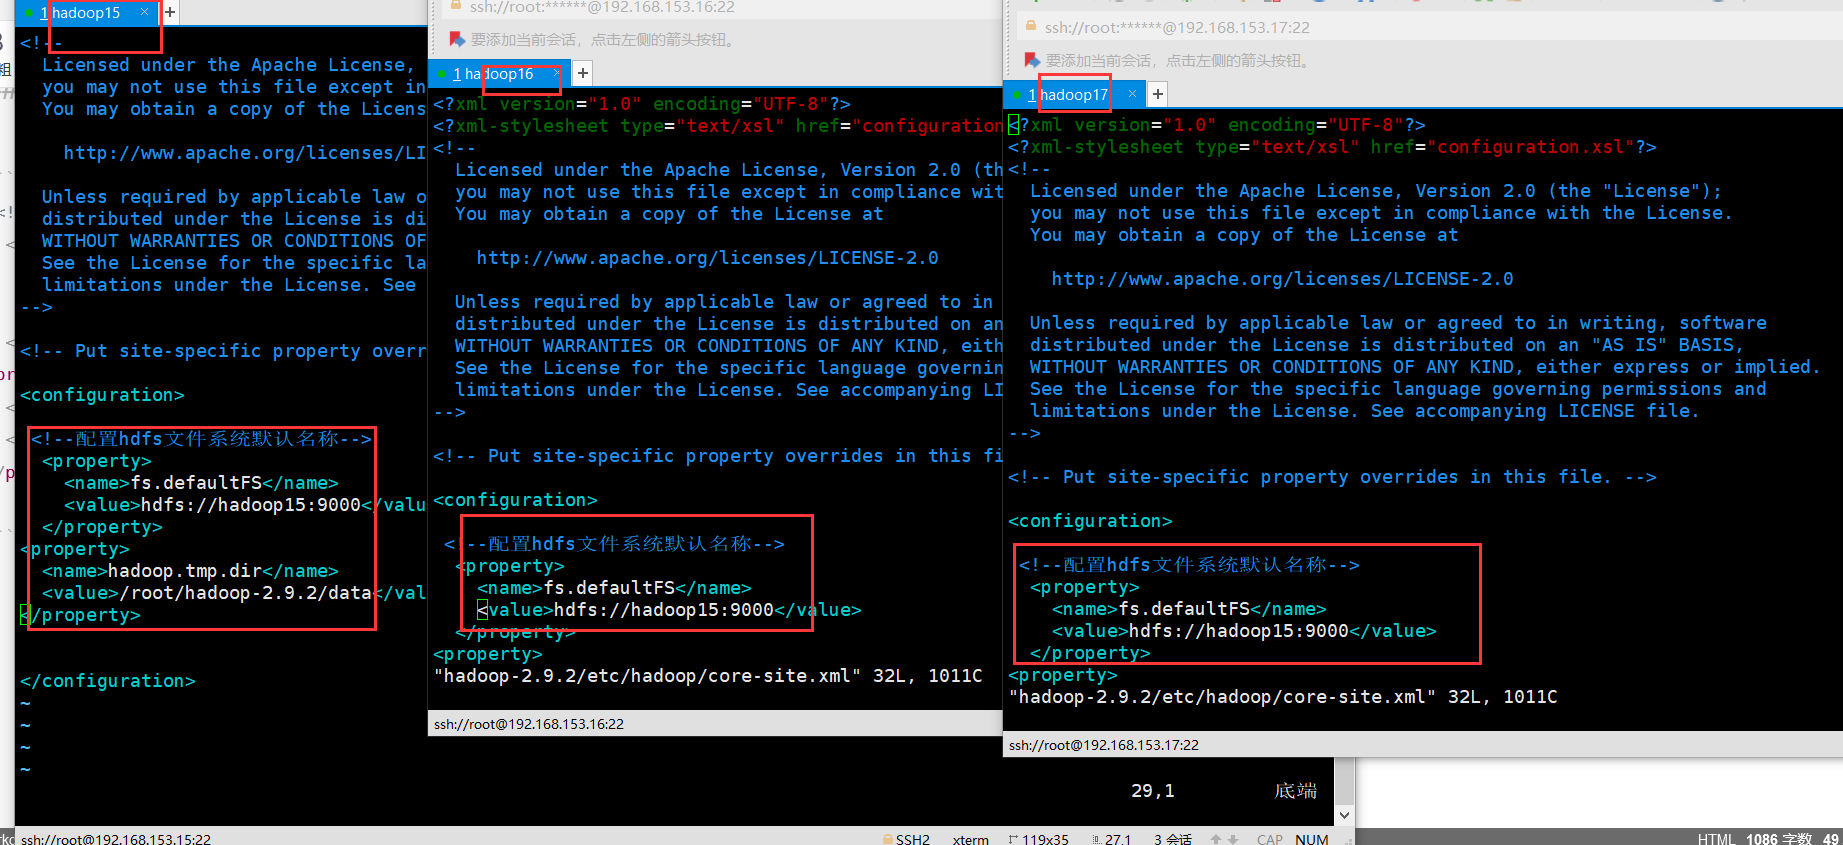Click the add-session arrow flag in hadoop16 window
1843x845 pixels.
[457, 39]
